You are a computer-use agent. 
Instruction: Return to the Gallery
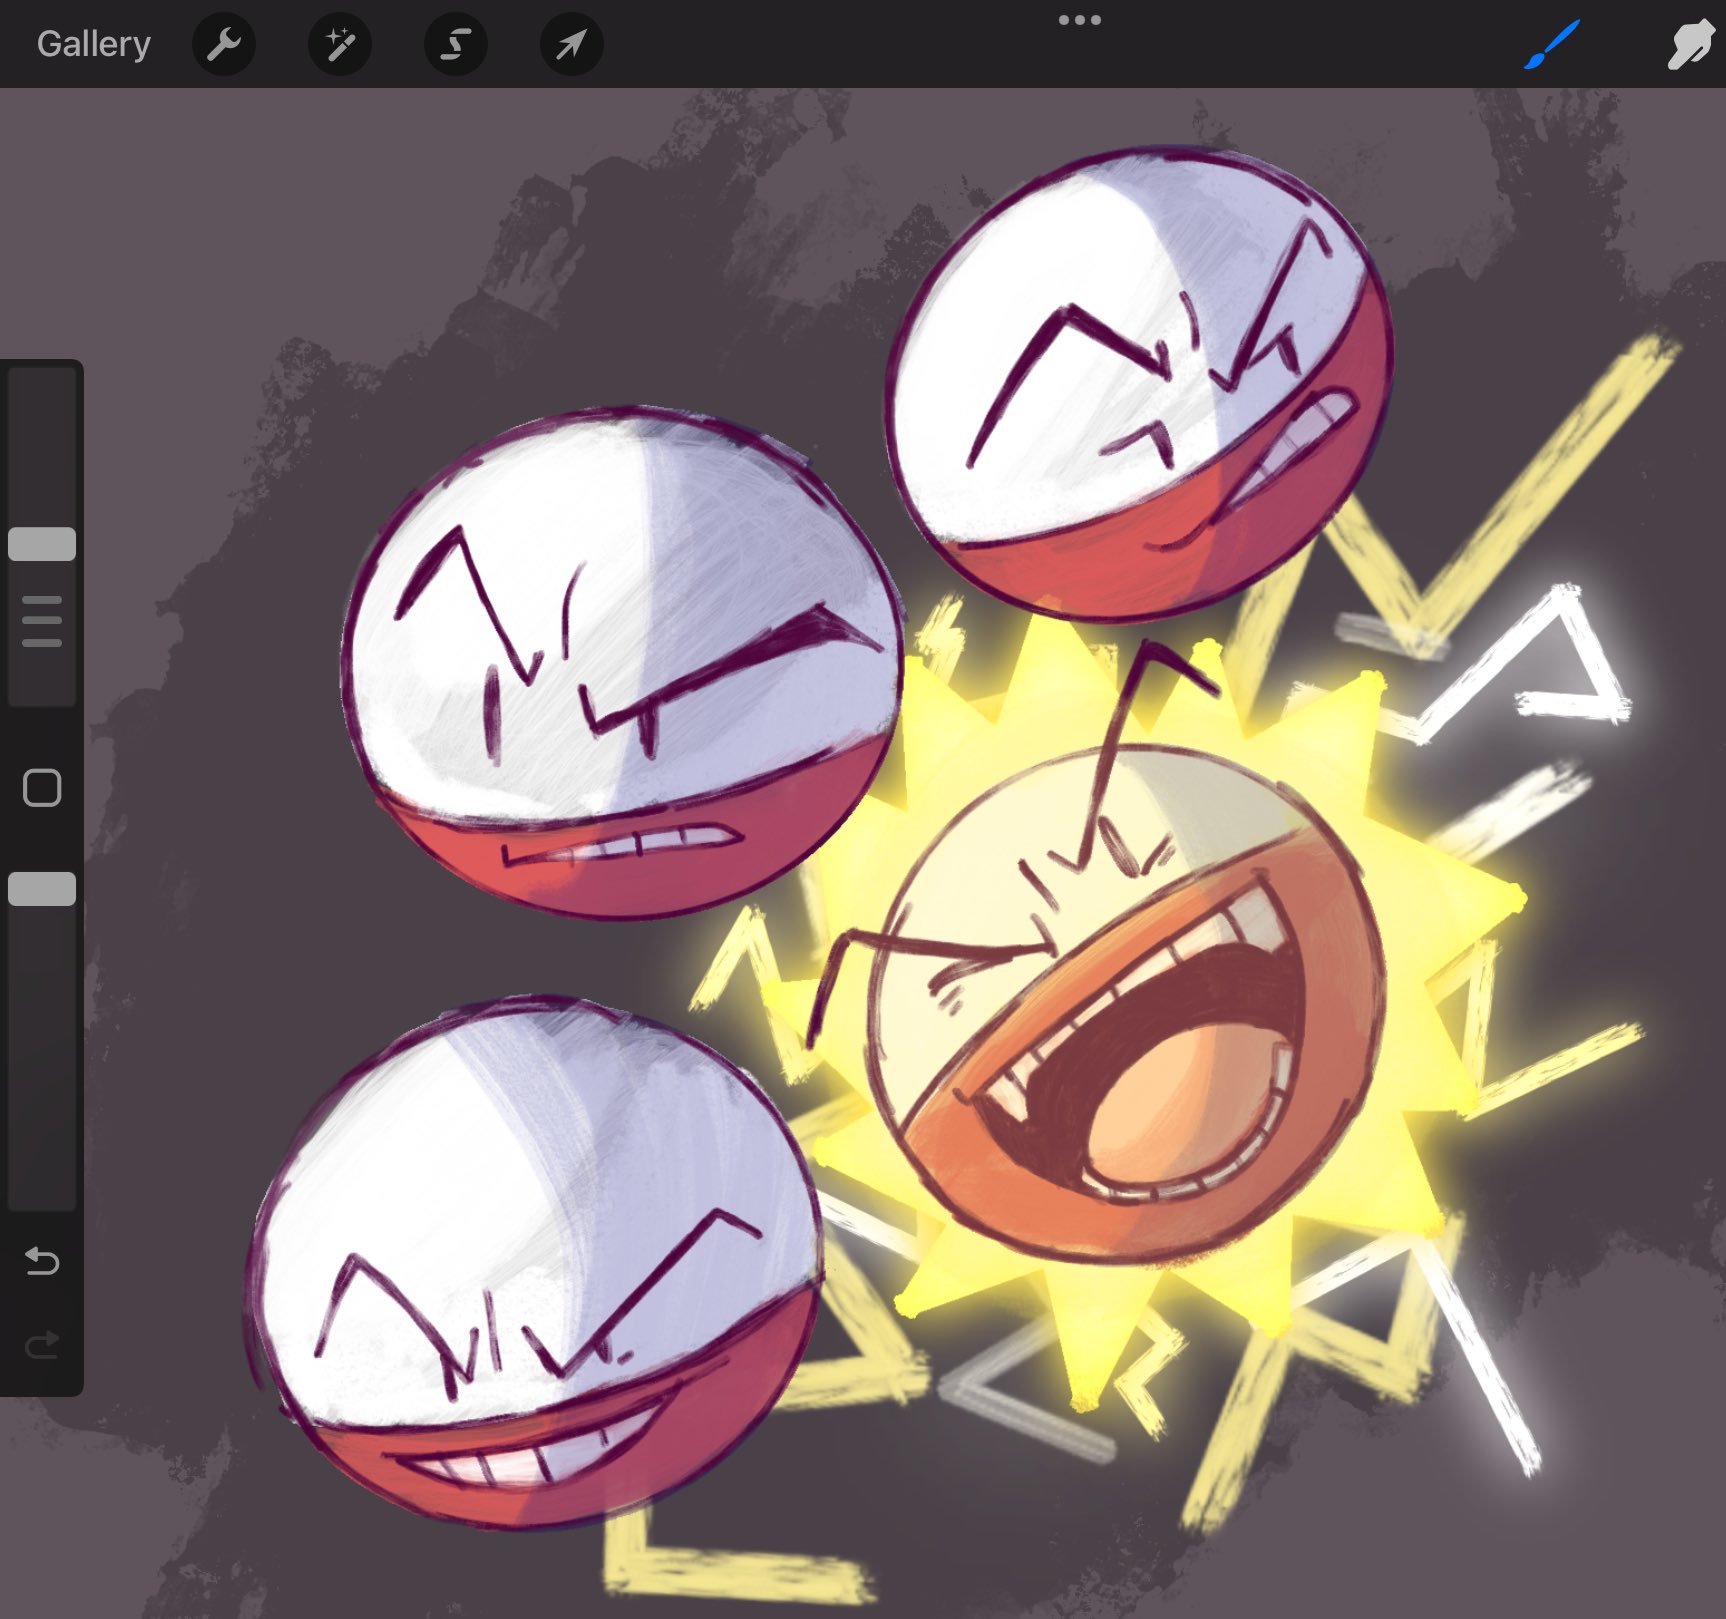click(x=92, y=43)
